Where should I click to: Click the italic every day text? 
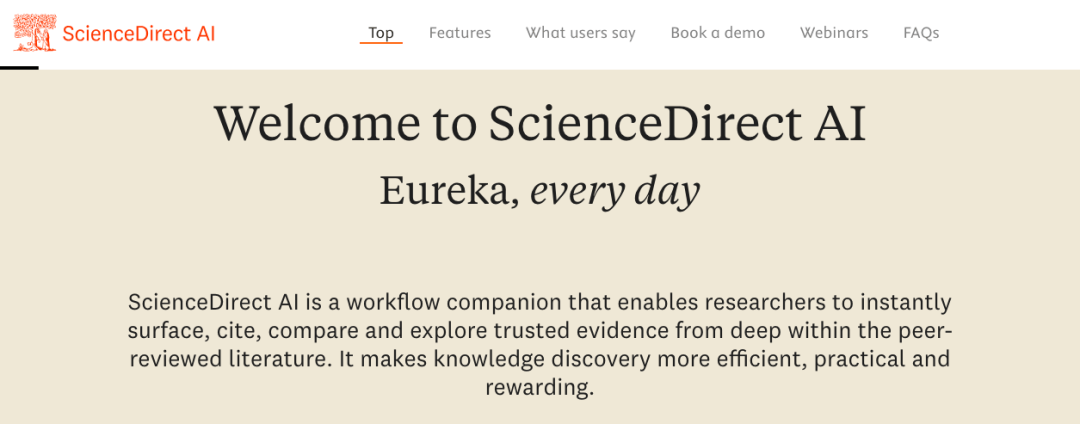615,190
